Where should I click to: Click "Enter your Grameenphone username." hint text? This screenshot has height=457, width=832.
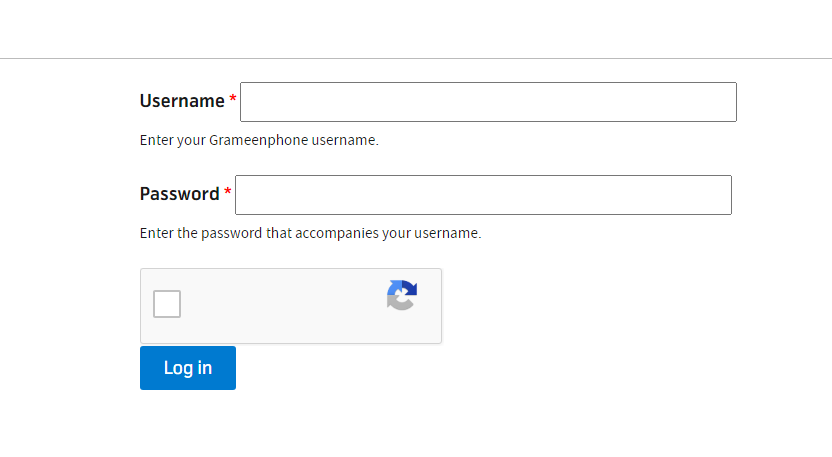[x=259, y=140]
